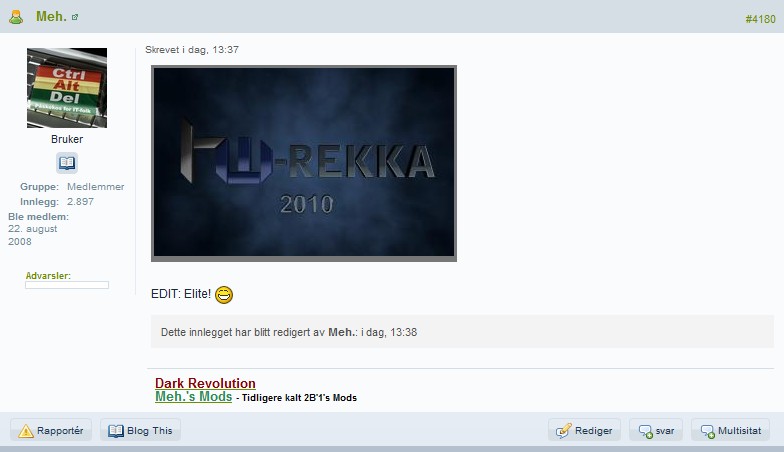Click the 'Tidligere kalt 2B'1's Mods' text
The width and height of the screenshot is (784, 452).
(300, 398)
